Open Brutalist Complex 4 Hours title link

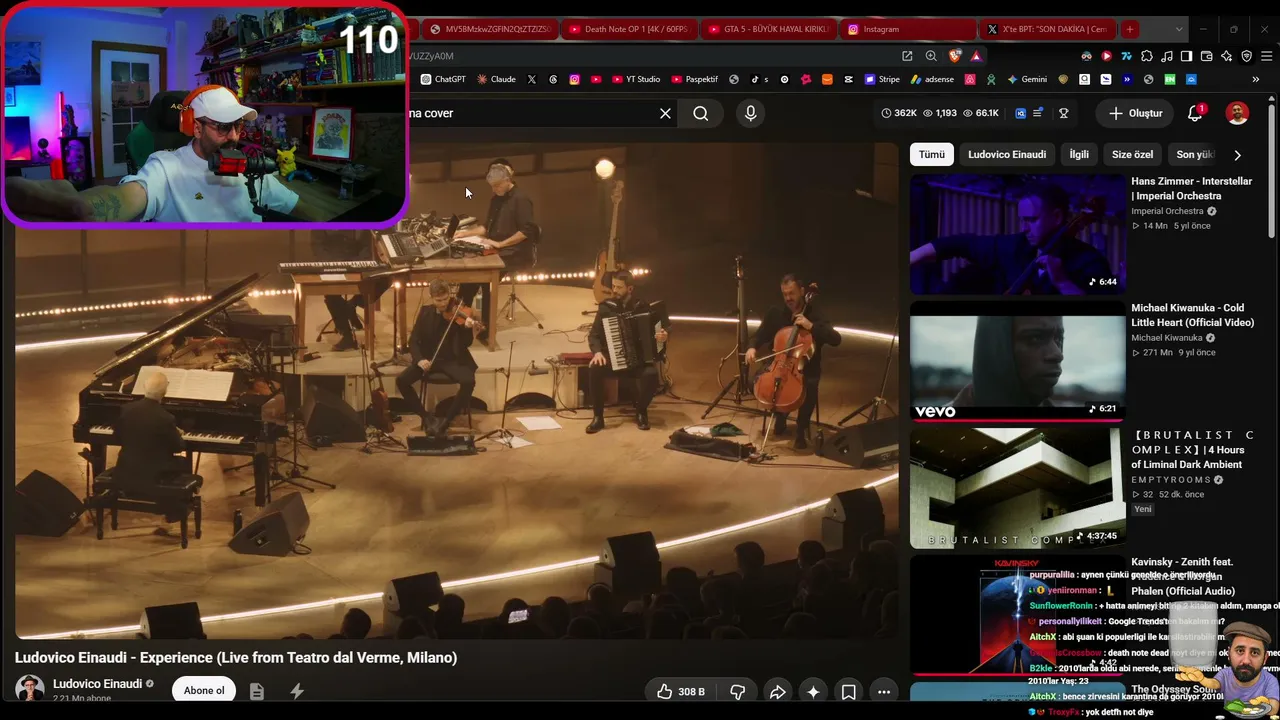coord(1192,450)
